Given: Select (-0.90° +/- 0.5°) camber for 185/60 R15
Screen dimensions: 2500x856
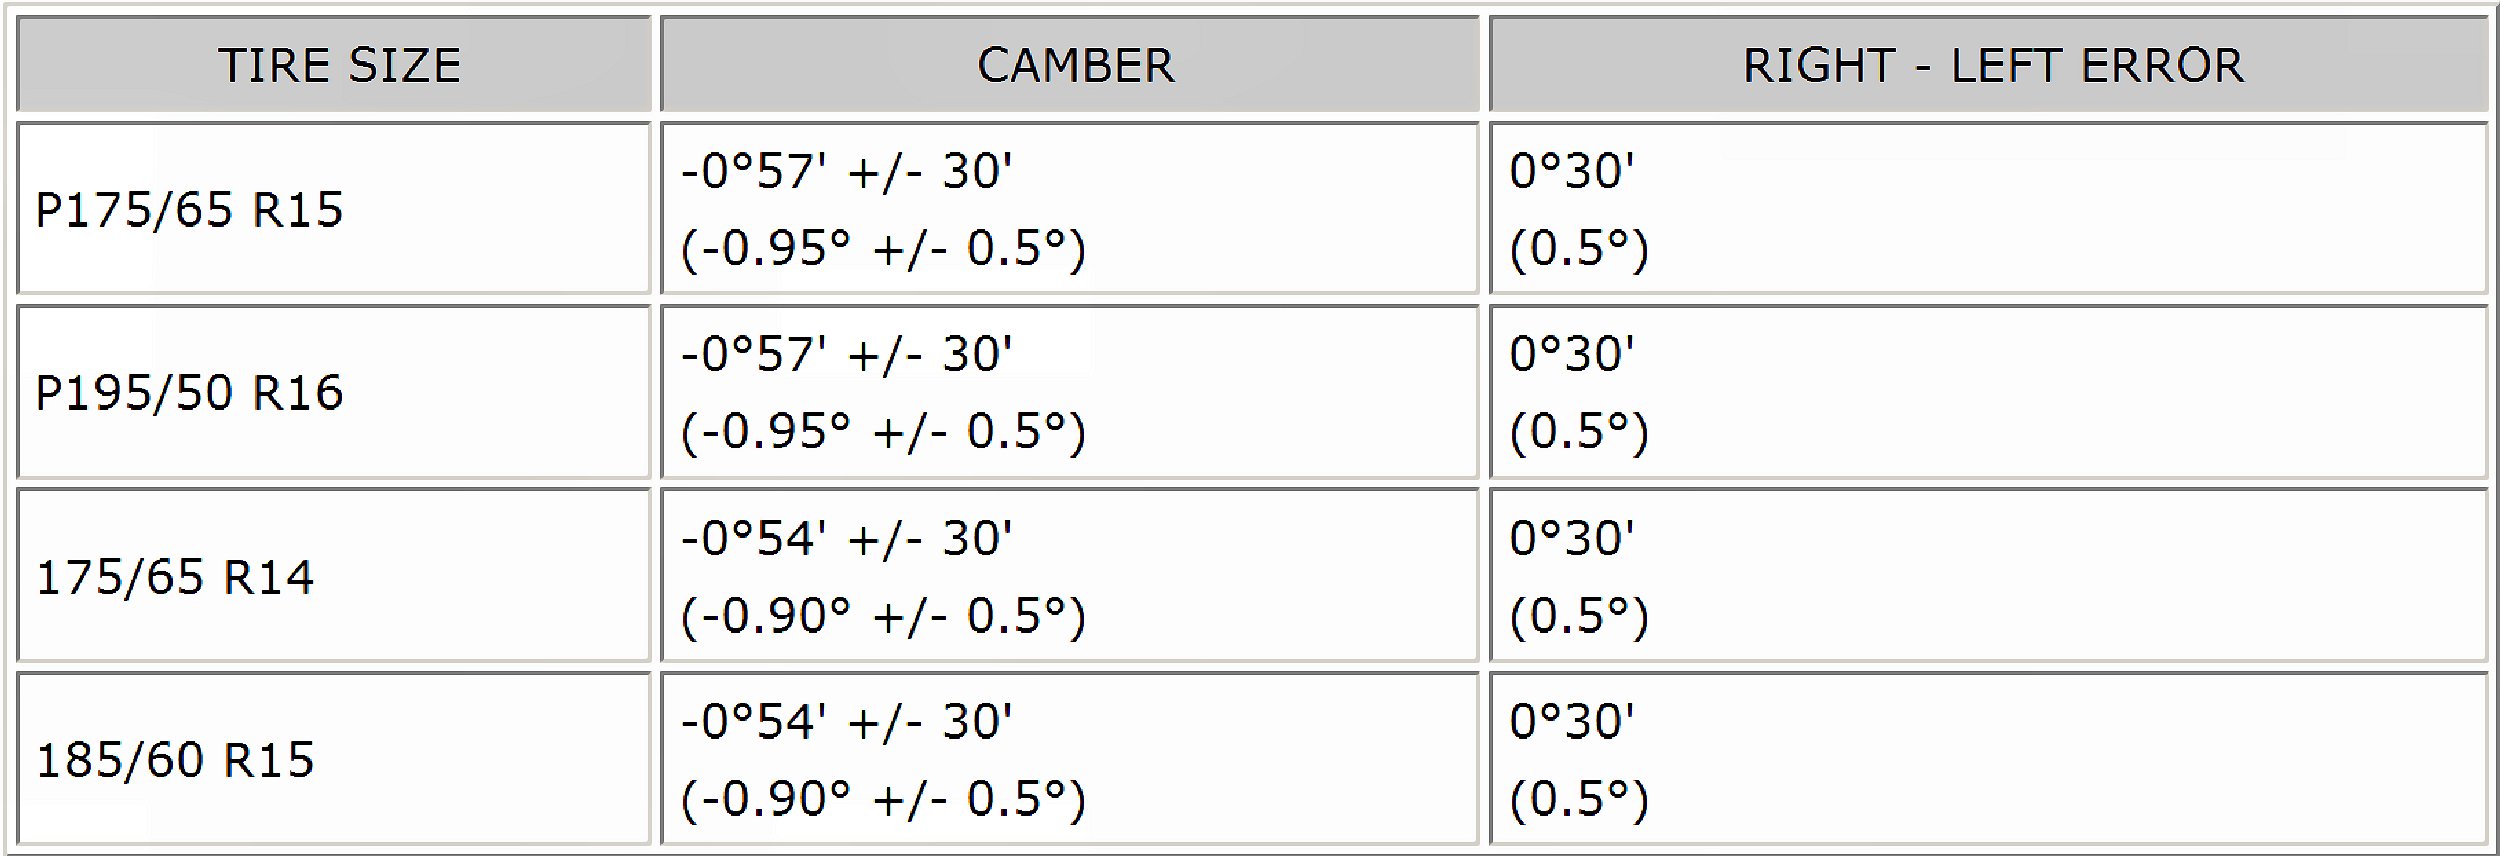Looking at the screenshot, I should pos(882,798).
